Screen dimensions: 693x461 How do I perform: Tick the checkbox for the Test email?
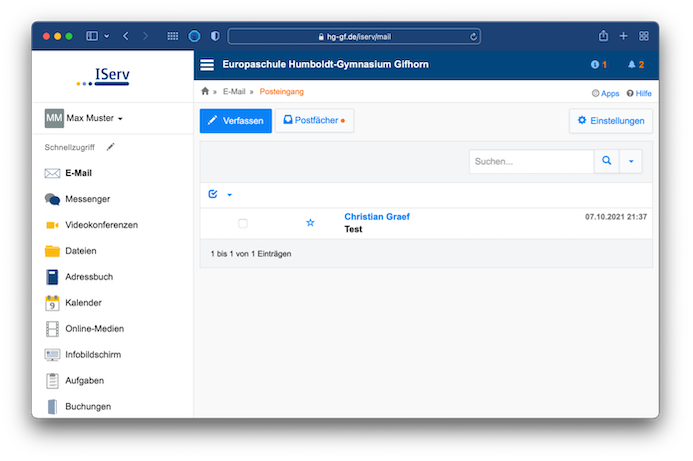243,224
